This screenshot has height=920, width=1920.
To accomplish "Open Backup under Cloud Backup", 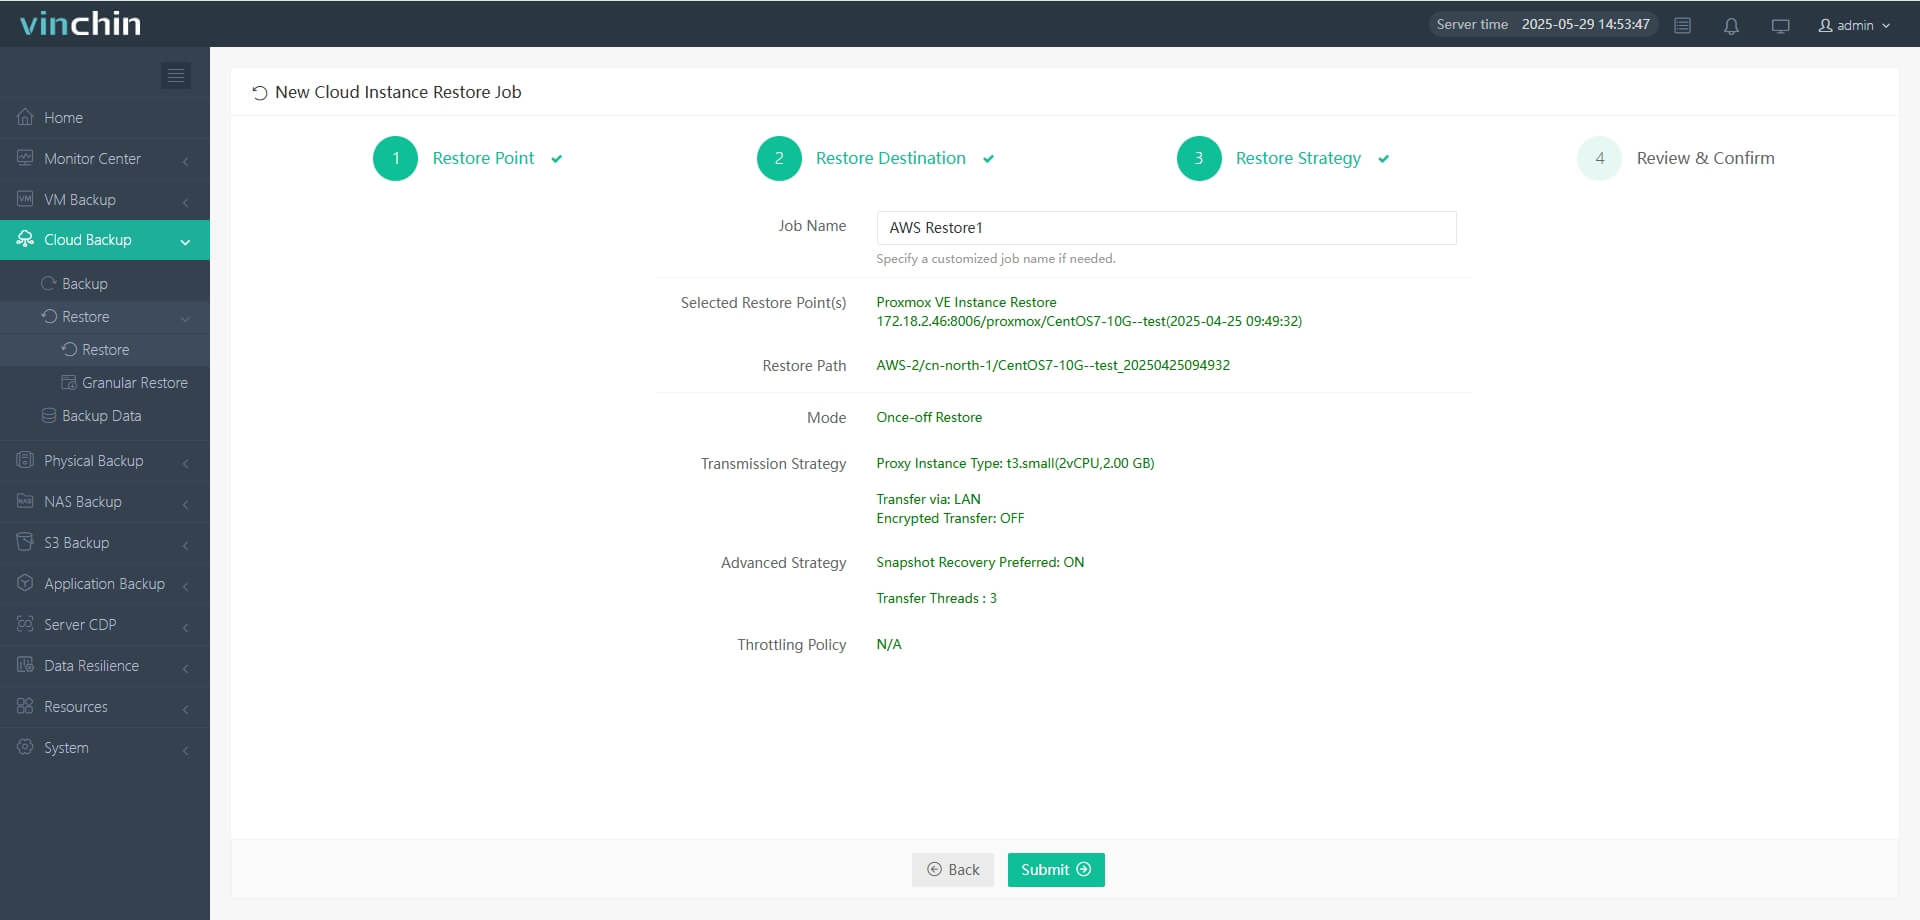I will tap(105, 283).
